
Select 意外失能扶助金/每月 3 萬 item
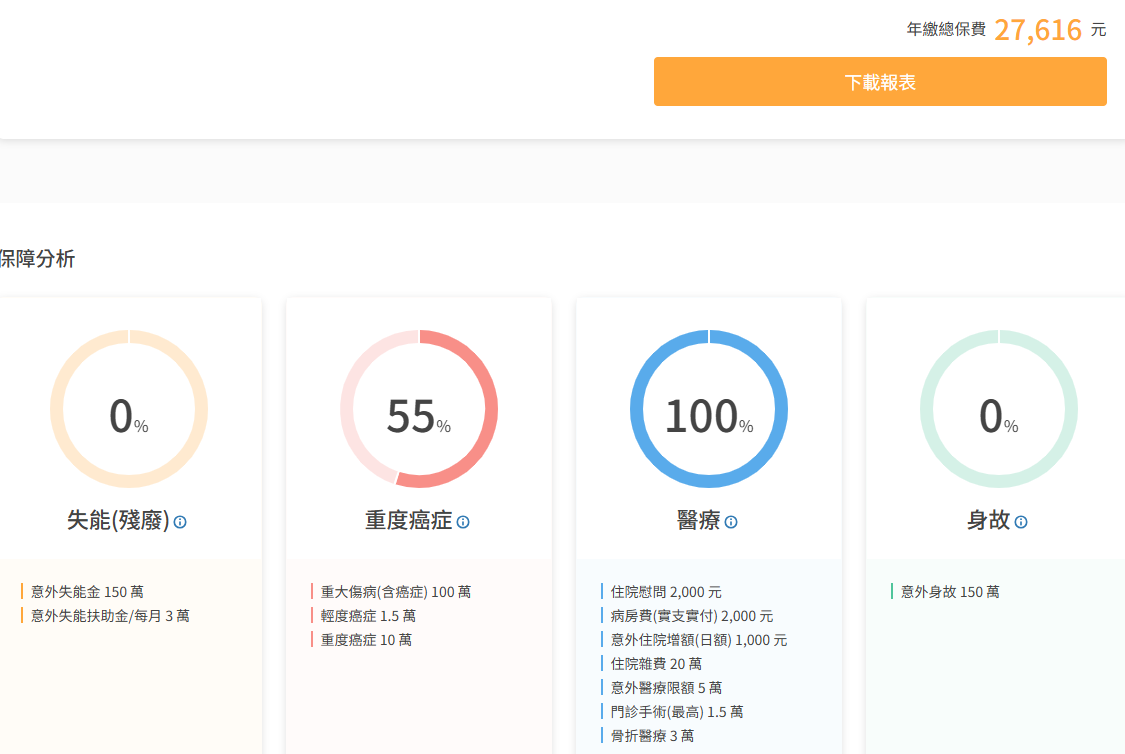click(x=110, y=616)
